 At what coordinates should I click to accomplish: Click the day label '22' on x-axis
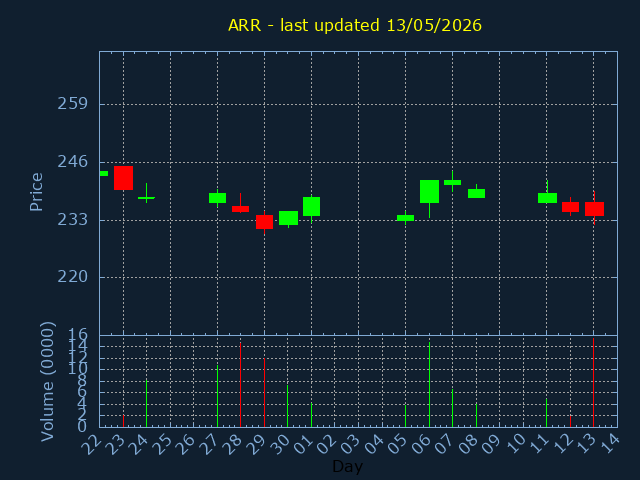[91, 444]
